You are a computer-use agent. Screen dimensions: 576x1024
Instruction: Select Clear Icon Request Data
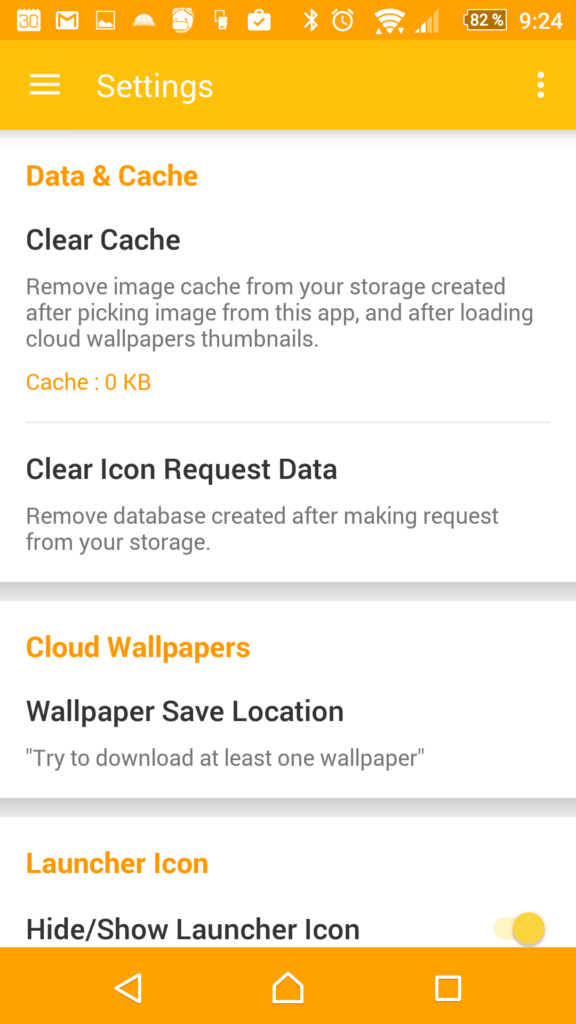[288, 503]
